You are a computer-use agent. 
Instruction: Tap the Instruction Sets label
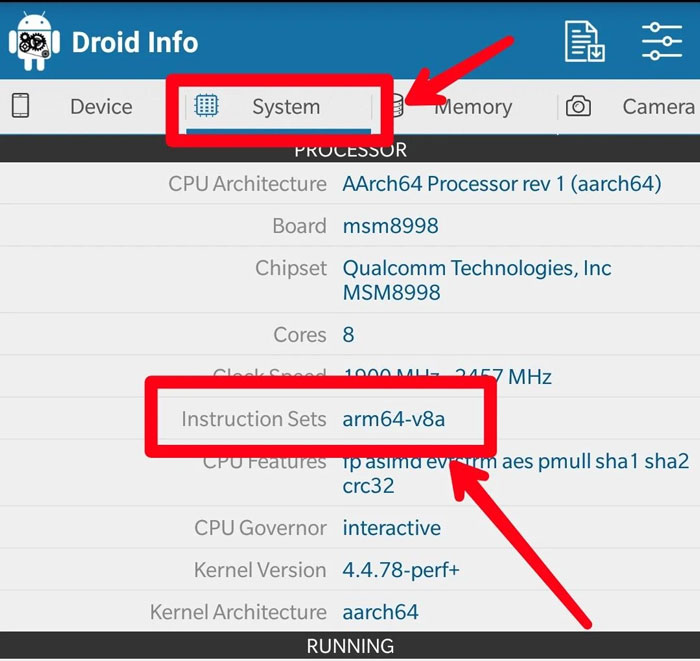(x=254, y=419)
